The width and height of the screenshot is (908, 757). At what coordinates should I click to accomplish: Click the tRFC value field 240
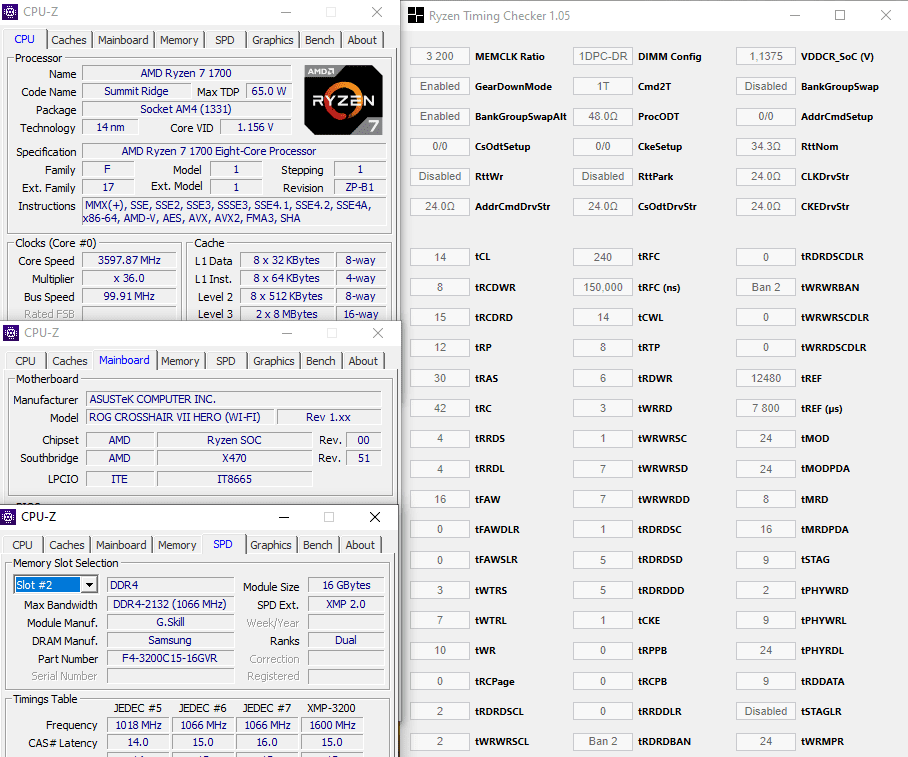[x=603, y=257]
